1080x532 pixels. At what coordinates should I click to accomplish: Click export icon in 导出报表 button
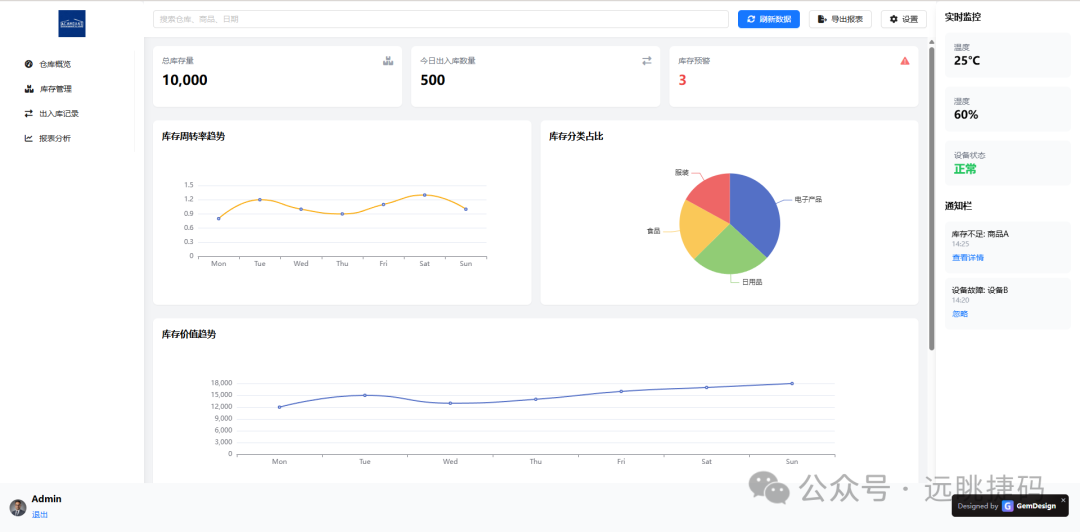(x=822, y=19)
